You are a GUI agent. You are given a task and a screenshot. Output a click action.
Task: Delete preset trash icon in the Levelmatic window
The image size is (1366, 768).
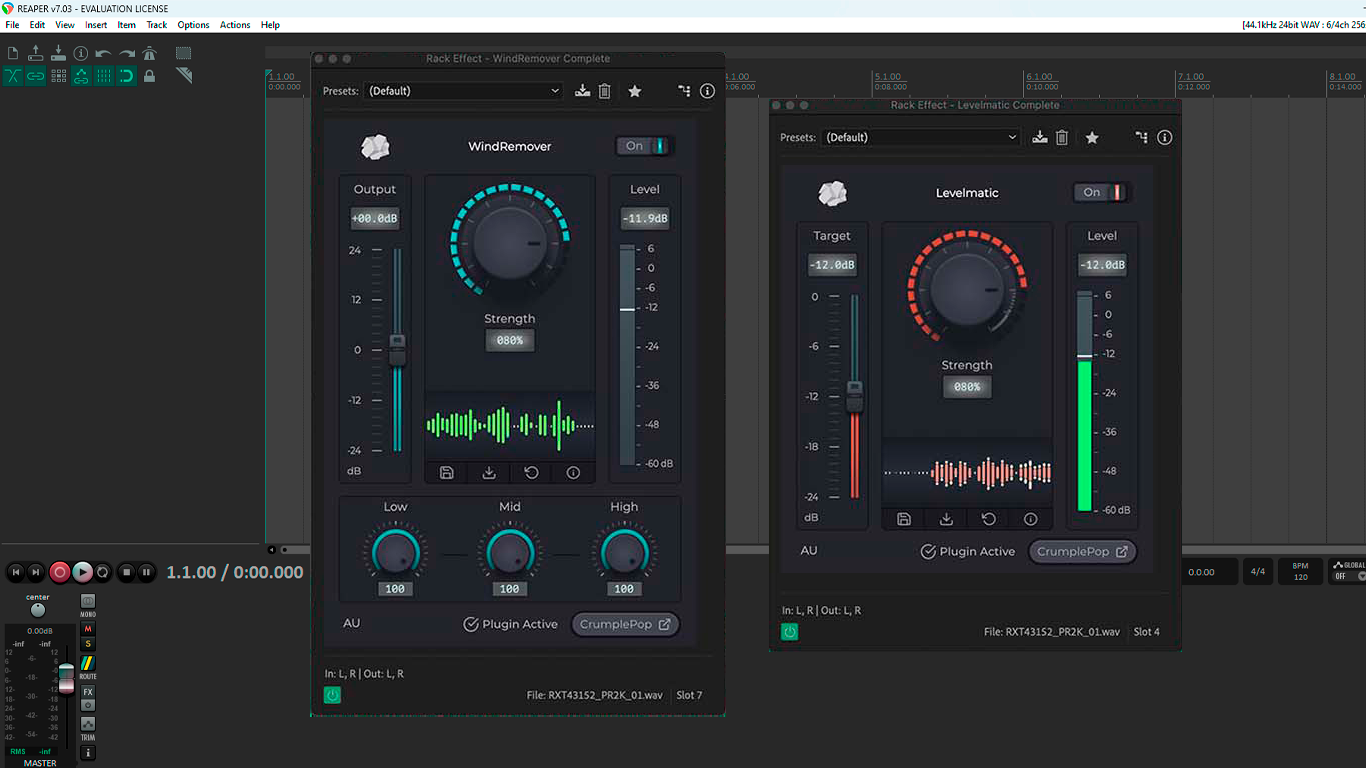pyautogui.click(x=1062, y=138)
